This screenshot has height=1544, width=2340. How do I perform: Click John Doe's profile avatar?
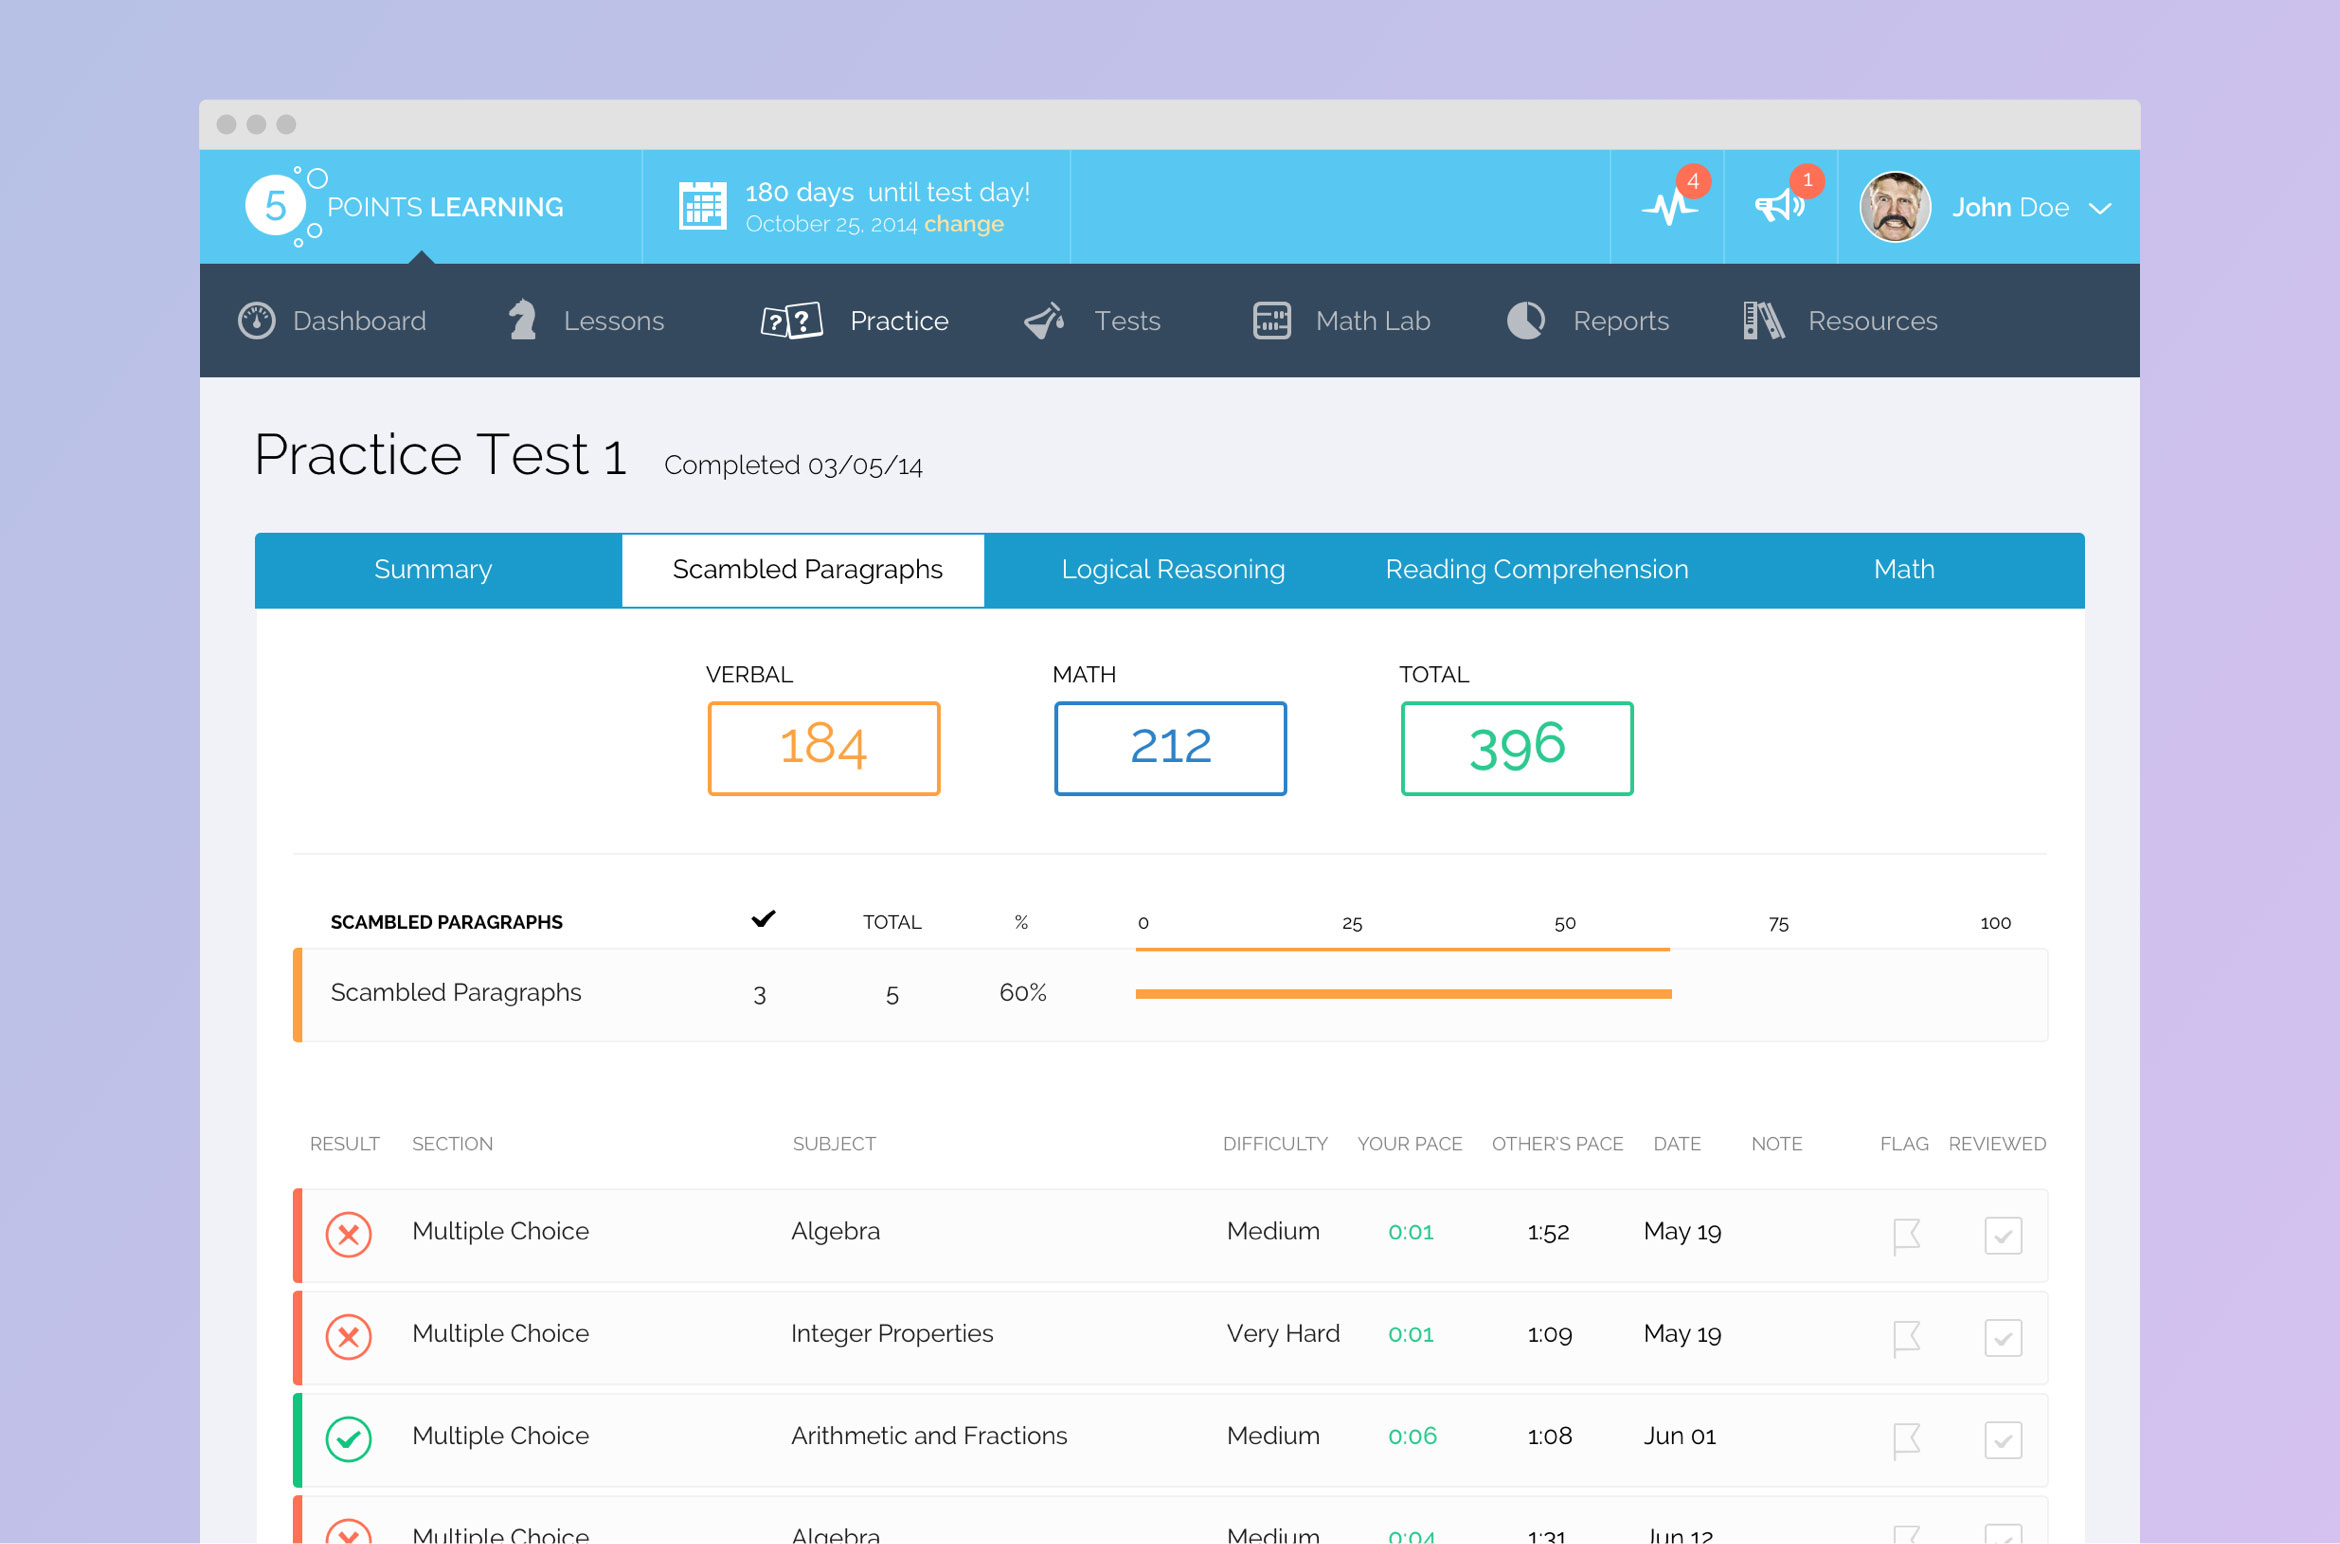pyautogui.click(x=1894, y=207)
